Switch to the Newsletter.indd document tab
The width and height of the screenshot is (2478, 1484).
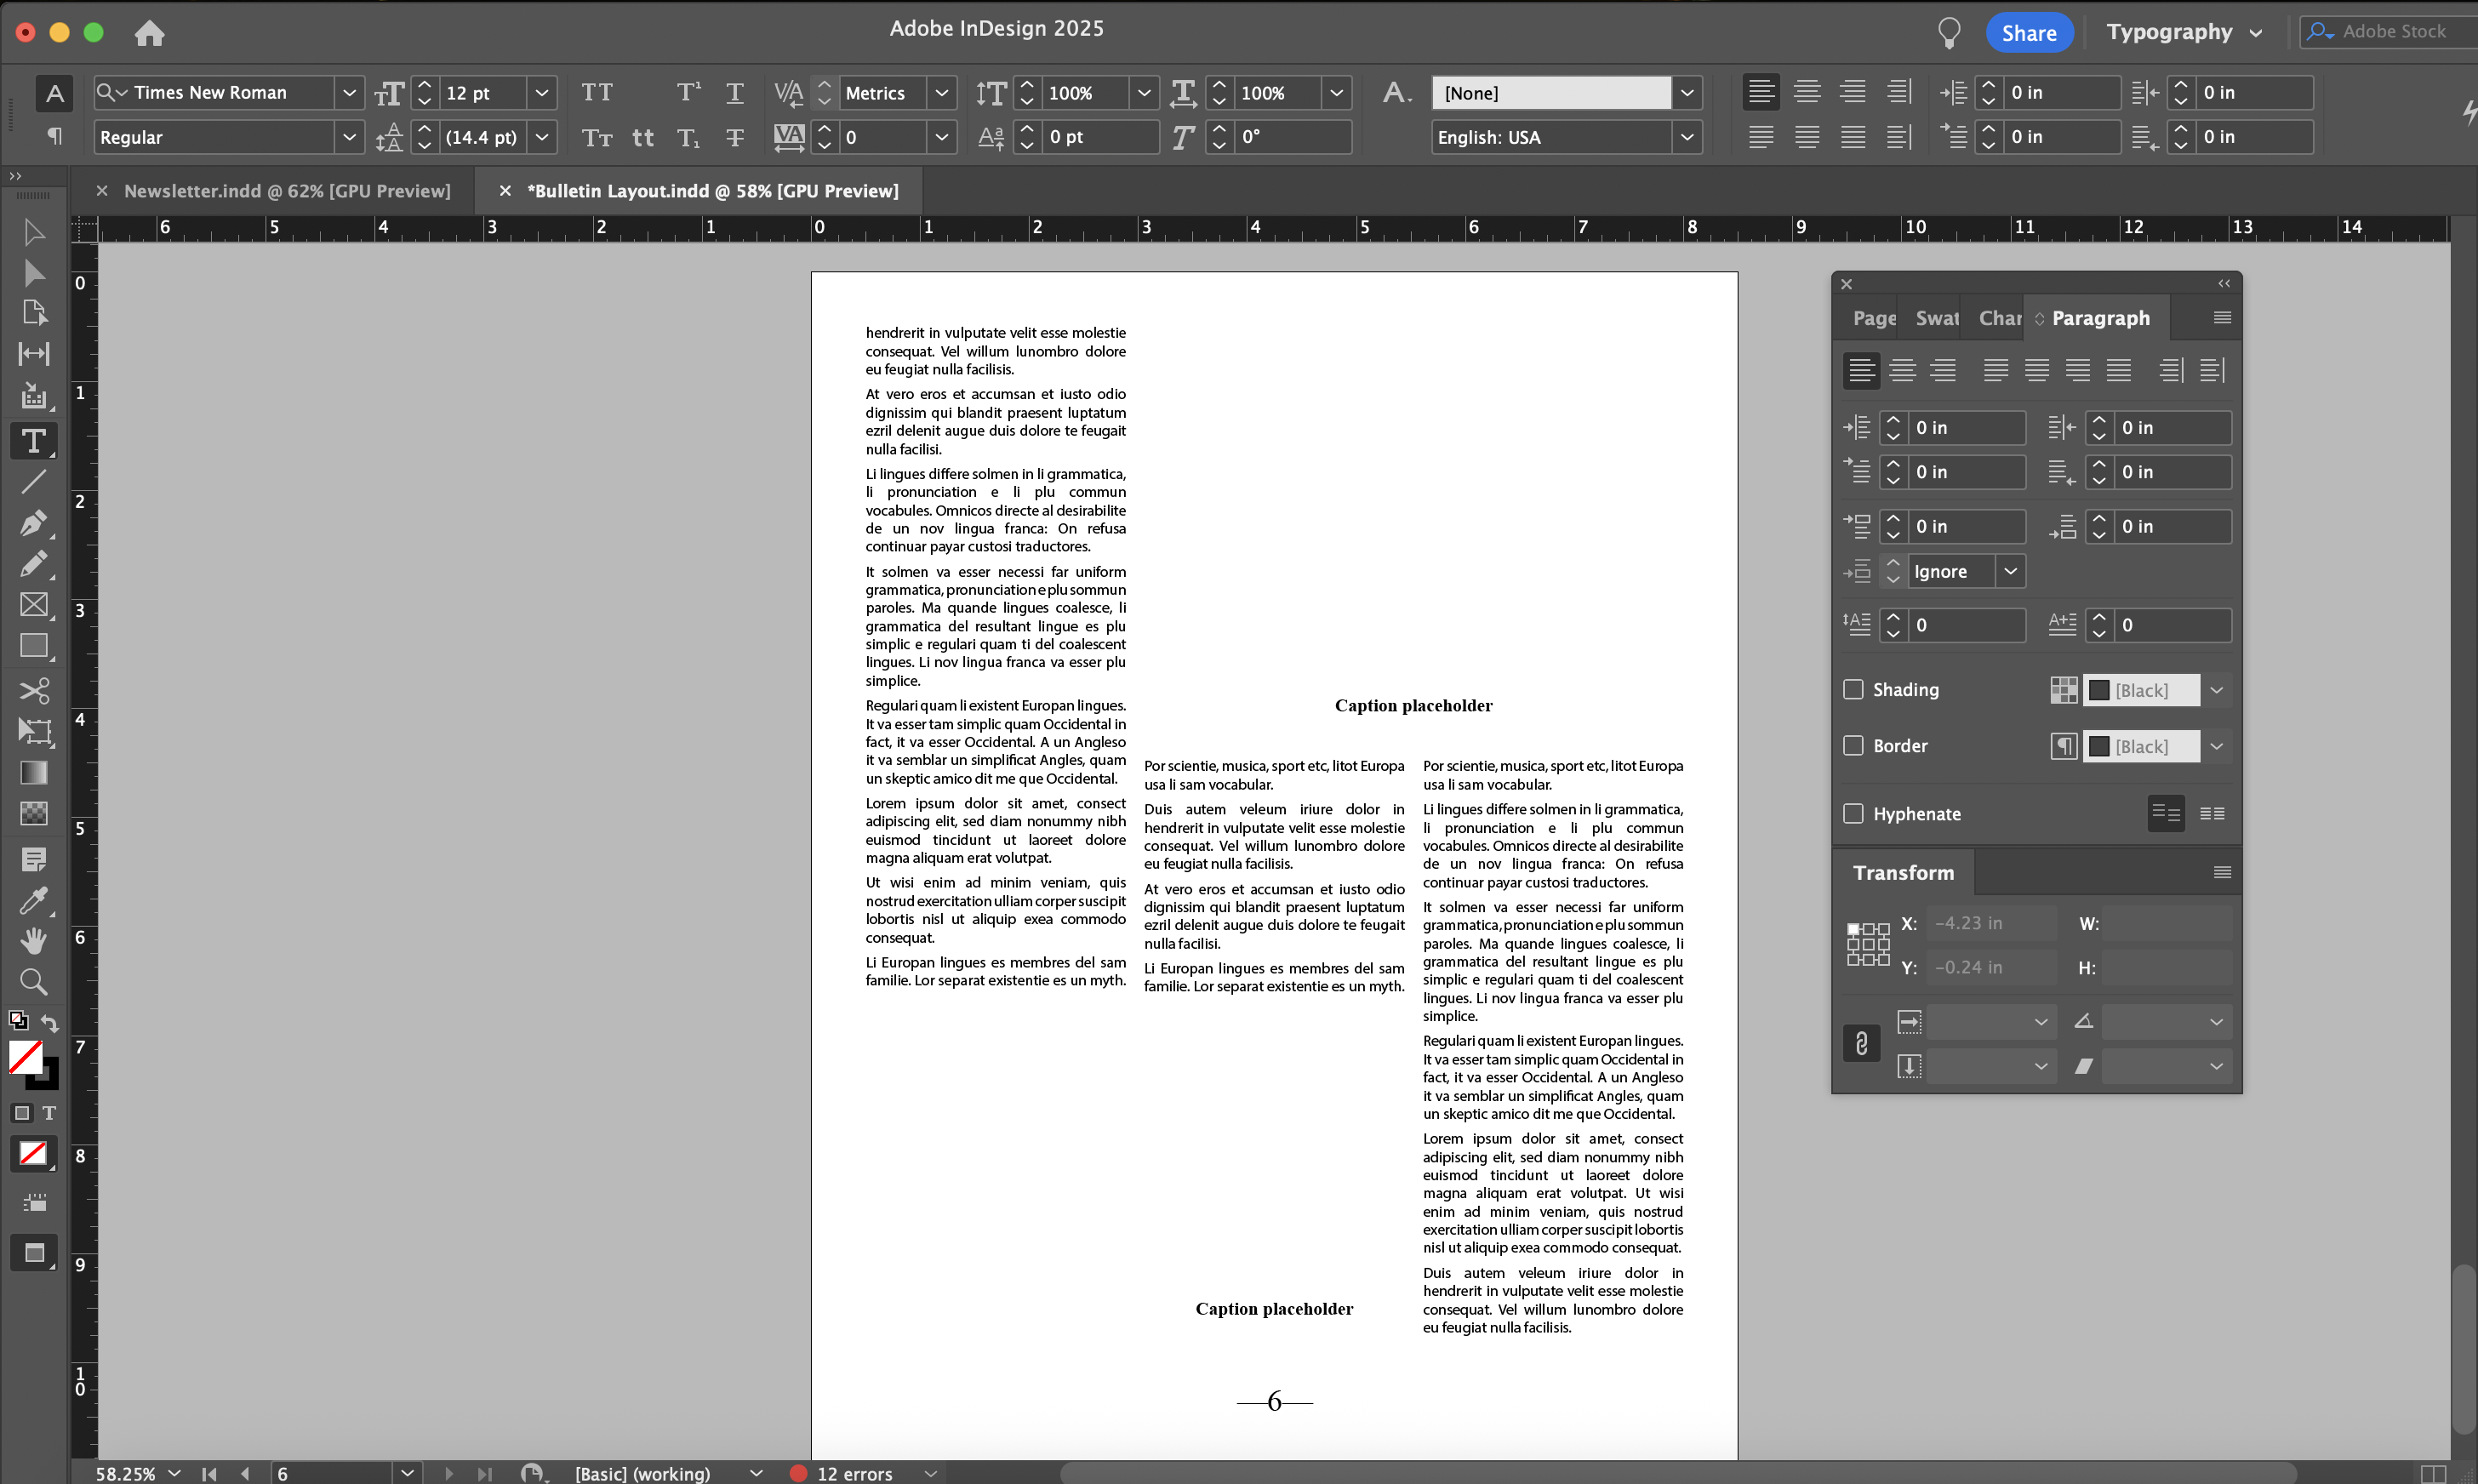(287, 191)
